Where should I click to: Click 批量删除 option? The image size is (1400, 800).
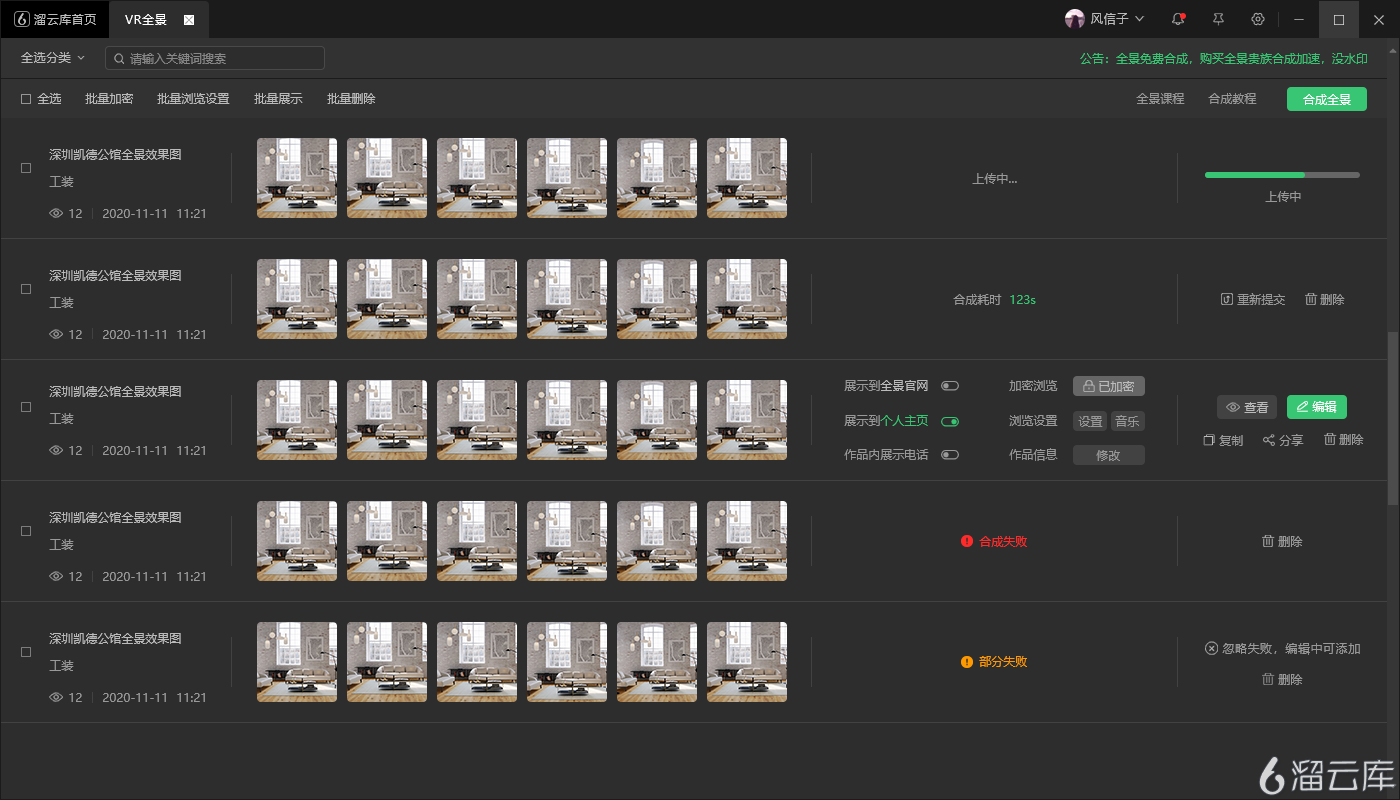(351, 99)
